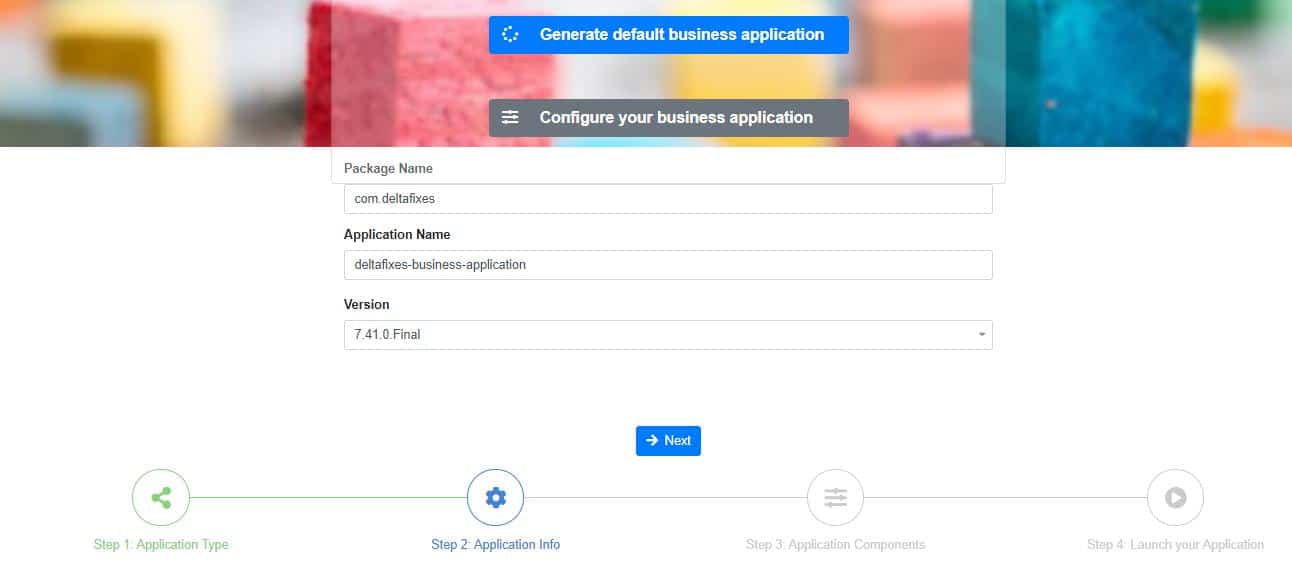Click the share icon for Step 1
Image resolution: width=1292 pixels, height=566 pixels.
pyautogui.click(x=160, y=497)
